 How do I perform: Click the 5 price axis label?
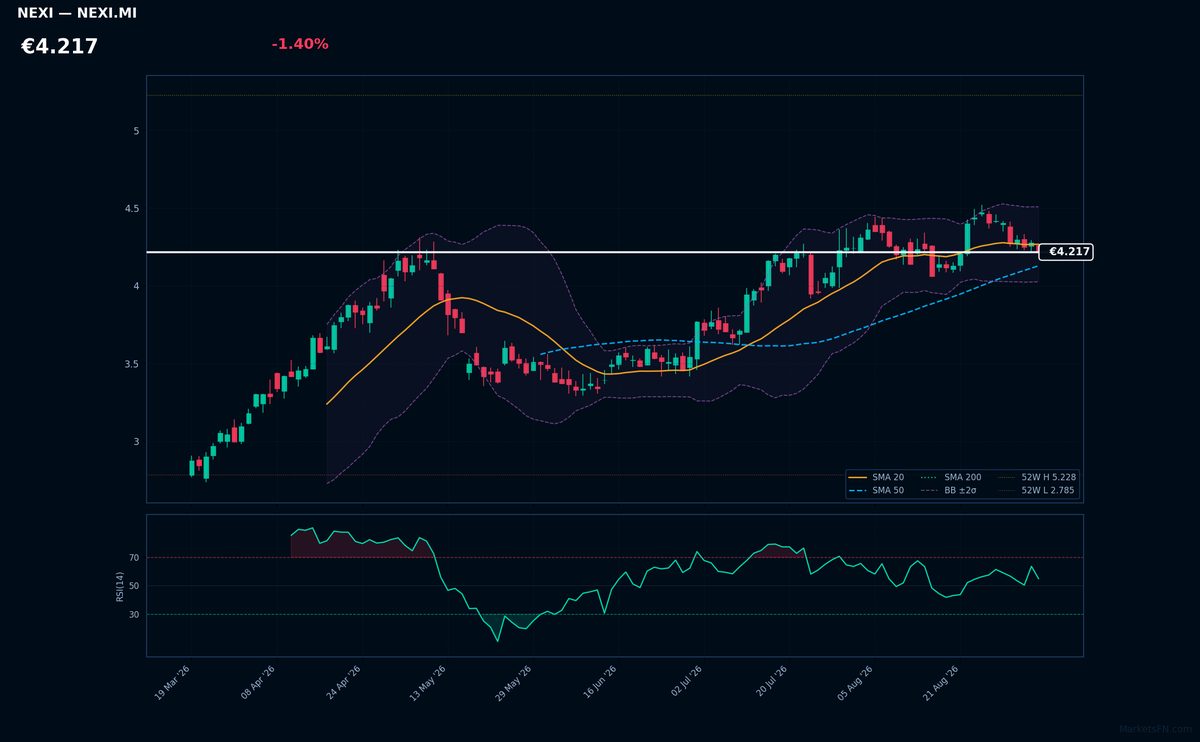pos(136,131)
